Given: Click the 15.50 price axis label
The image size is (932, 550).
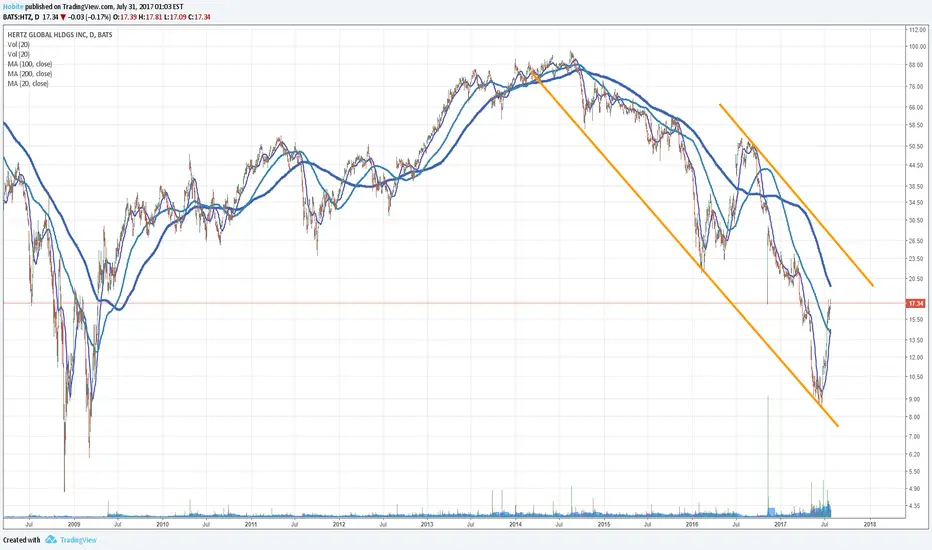Looking at the screenshot, I should click(917, 320).
